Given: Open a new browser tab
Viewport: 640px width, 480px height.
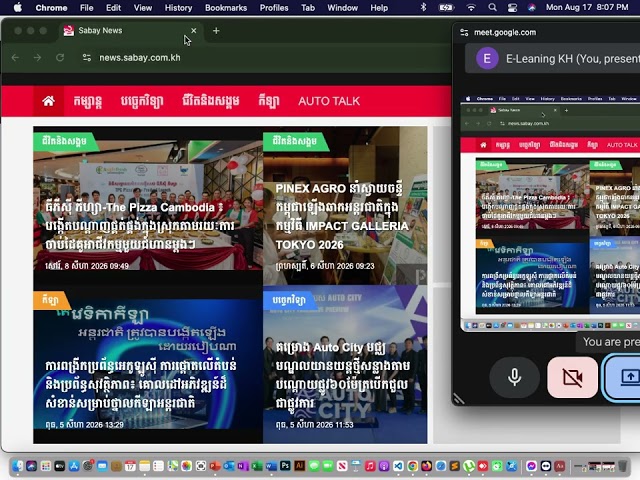Looking at the screenshot, I should [x=216, y=31].
